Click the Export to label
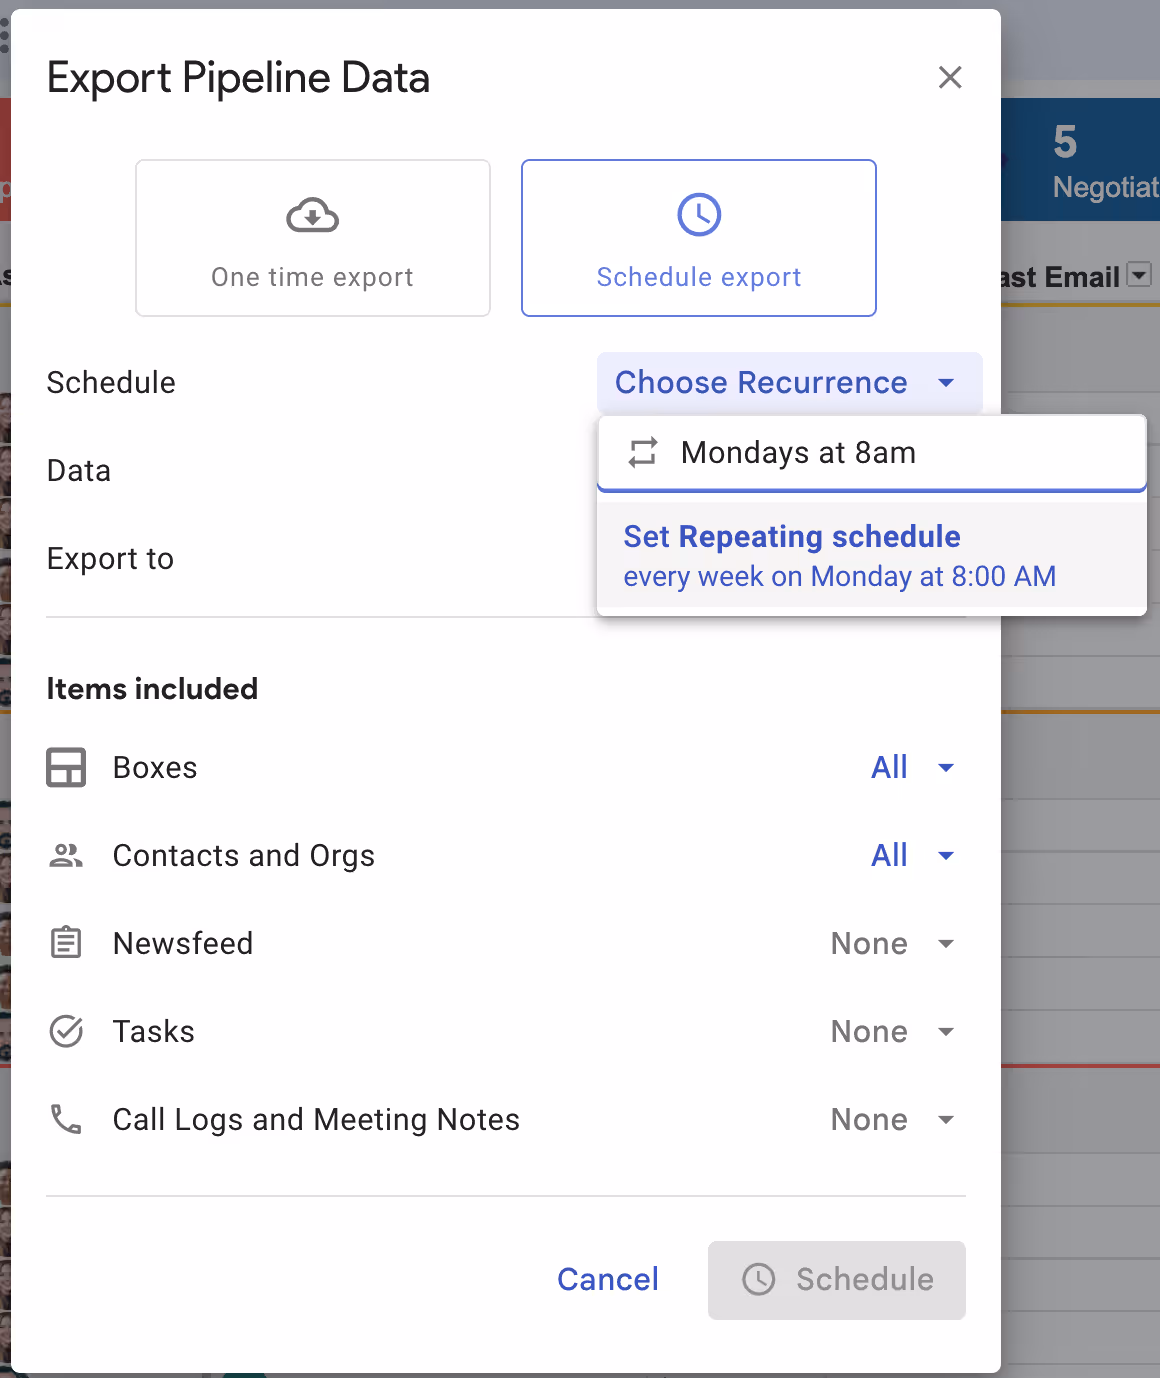The image size is (1160, 1378). [110, 559]
